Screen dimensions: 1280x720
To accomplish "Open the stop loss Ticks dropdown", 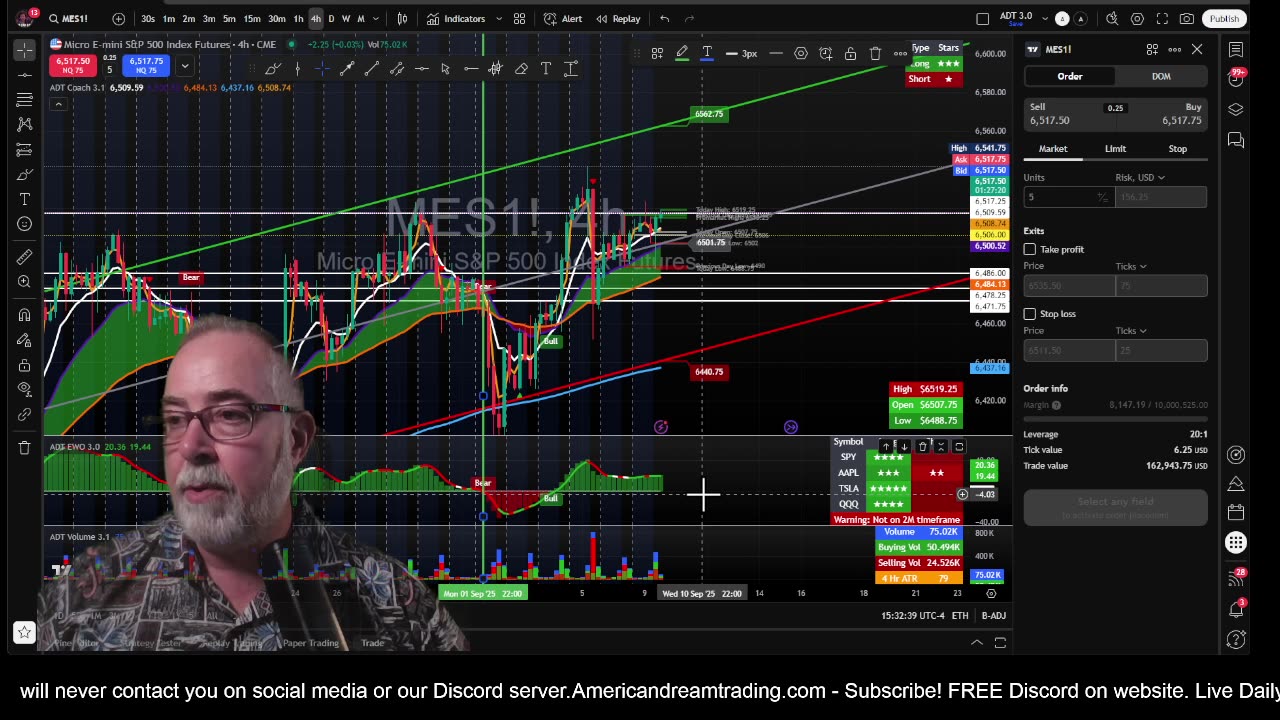I will tap(1131, 330).
